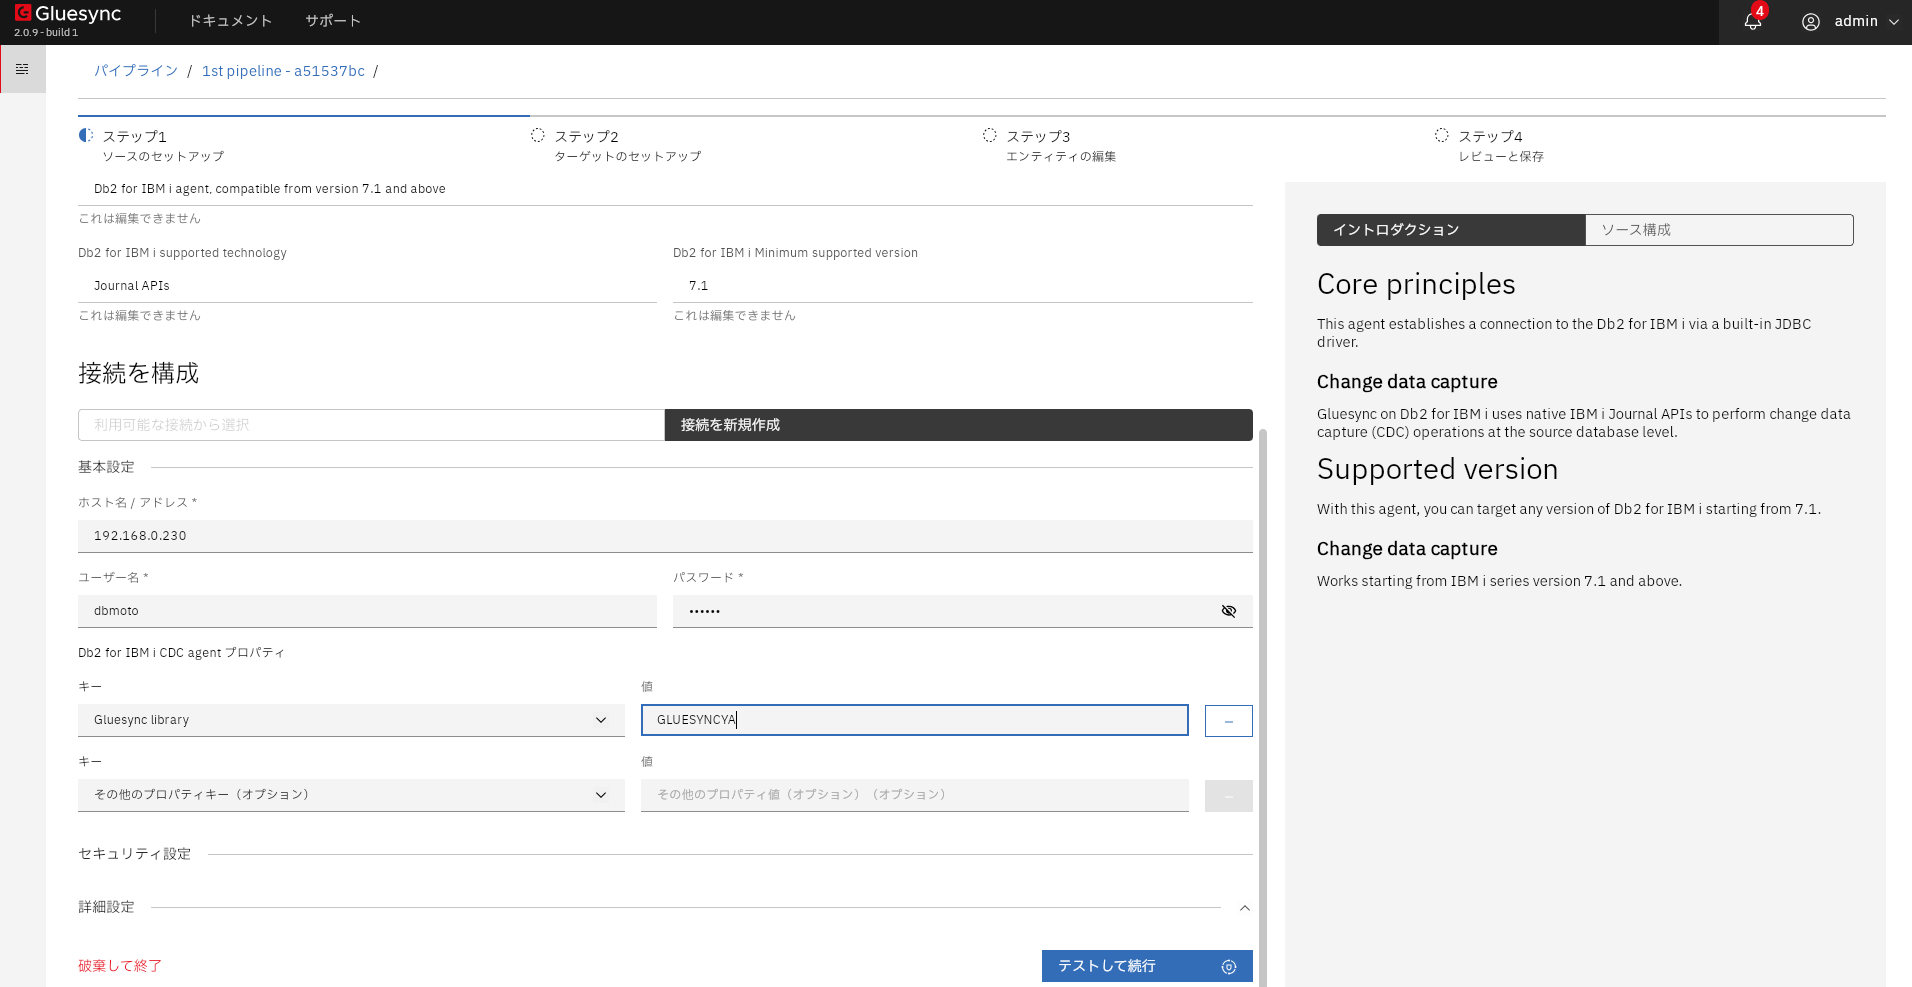Go to ステップ2 ターゲットのセットアップ
Image resolution: width=1912 pixels, height=987 pixels.
coord(628,146)
